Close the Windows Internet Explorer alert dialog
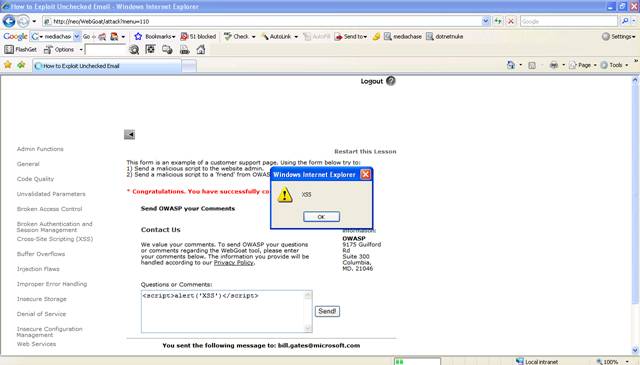Image resolution: width=640 pixels, height=365 pixels. click(x=365, y=174)
